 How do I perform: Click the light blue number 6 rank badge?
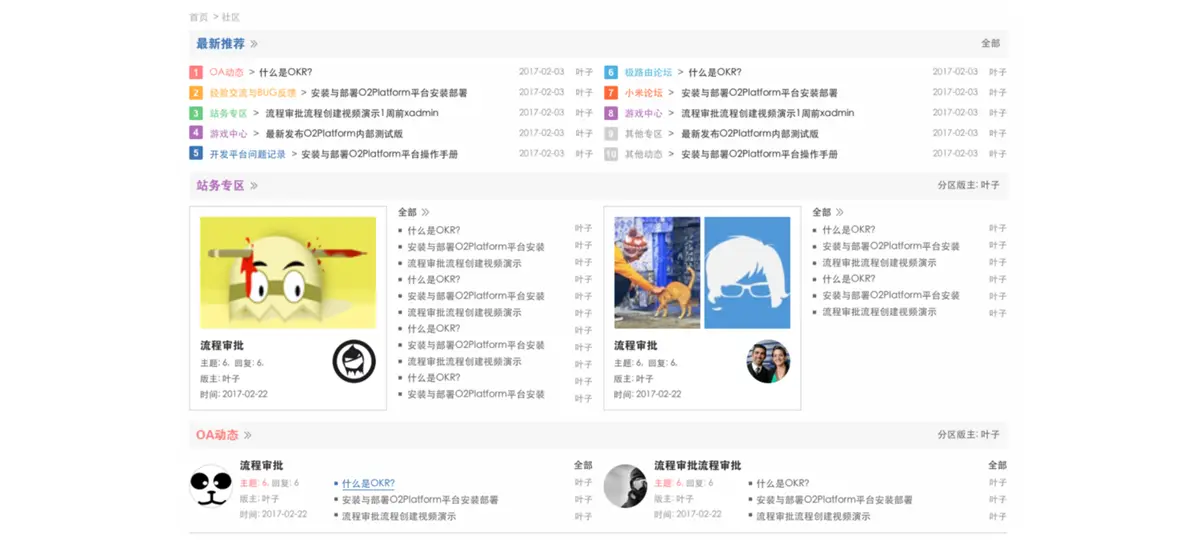click(x=611, y=72)
